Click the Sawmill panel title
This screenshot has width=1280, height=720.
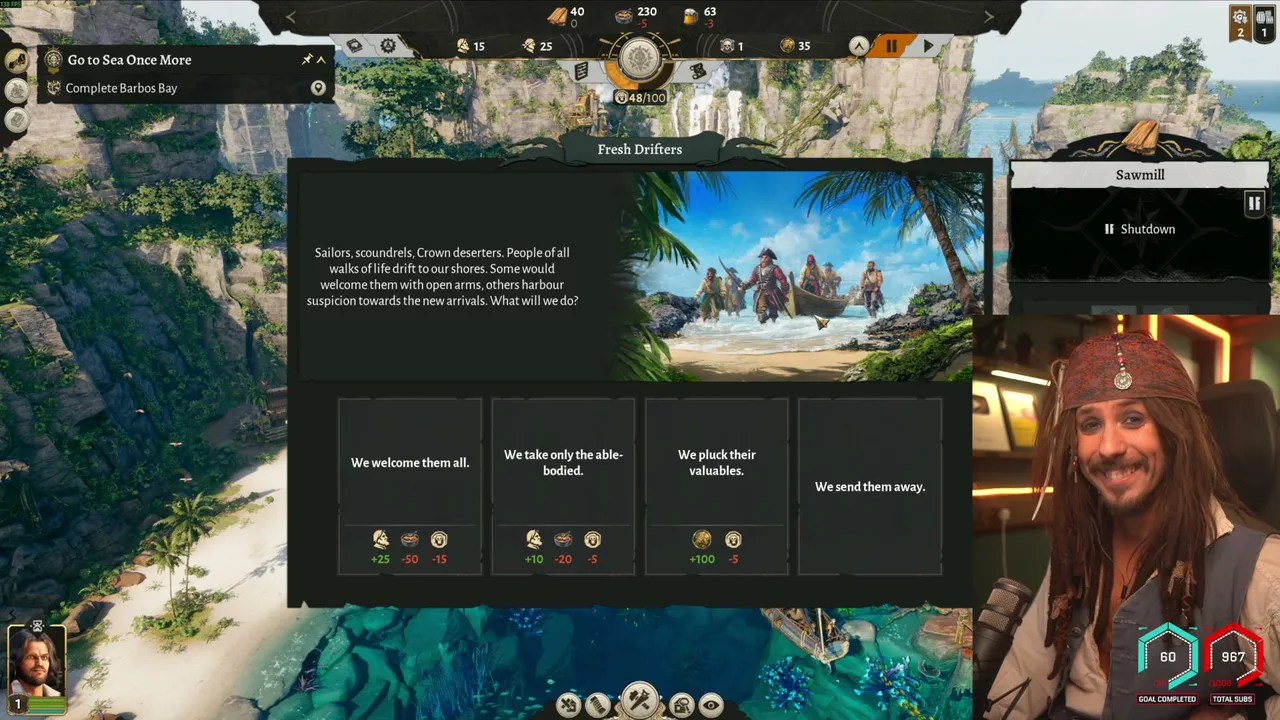(1140, 175)
